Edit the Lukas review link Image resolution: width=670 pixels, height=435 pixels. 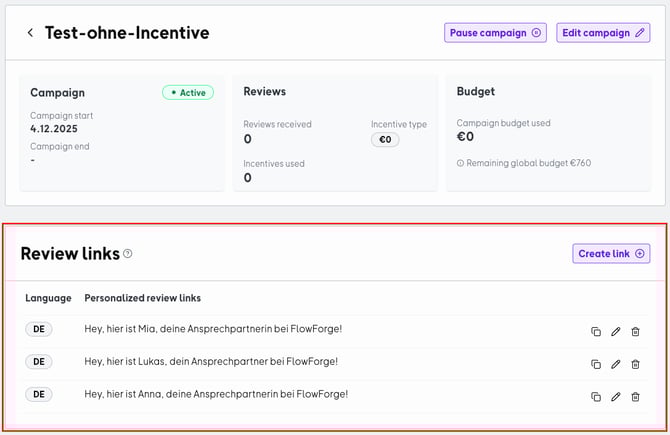[x=616, y=364]
